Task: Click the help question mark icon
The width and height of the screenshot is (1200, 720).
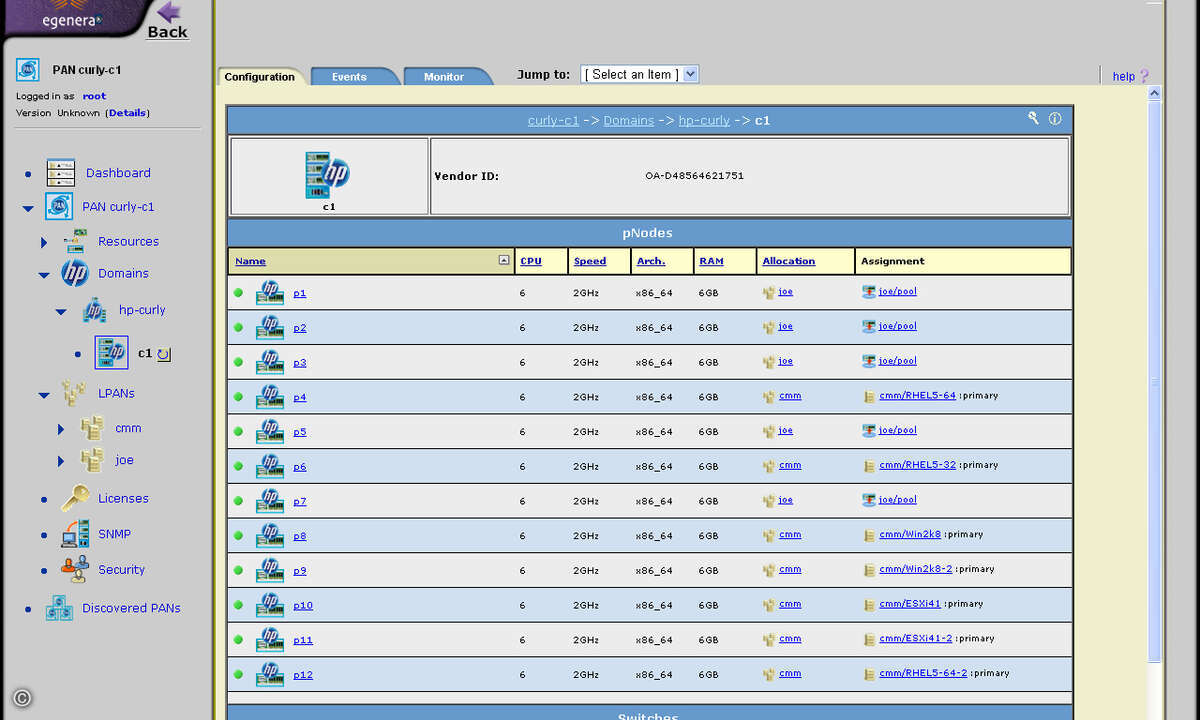Action: tap(1144, 76)
